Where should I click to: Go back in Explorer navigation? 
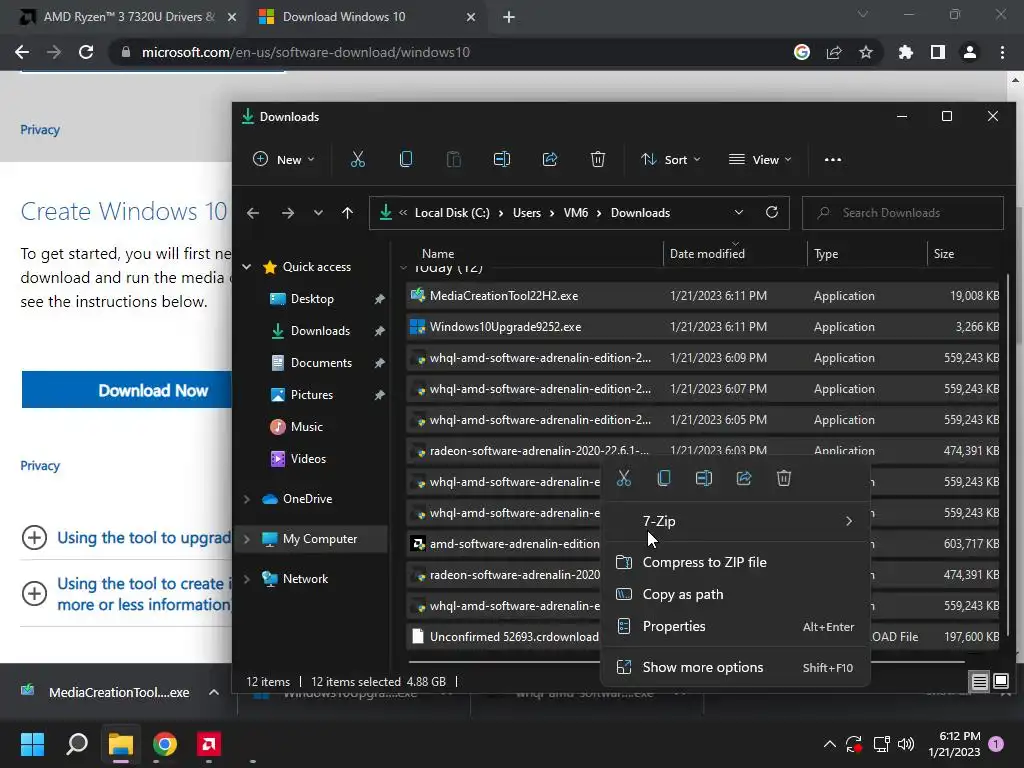click(x=253, y=213)
